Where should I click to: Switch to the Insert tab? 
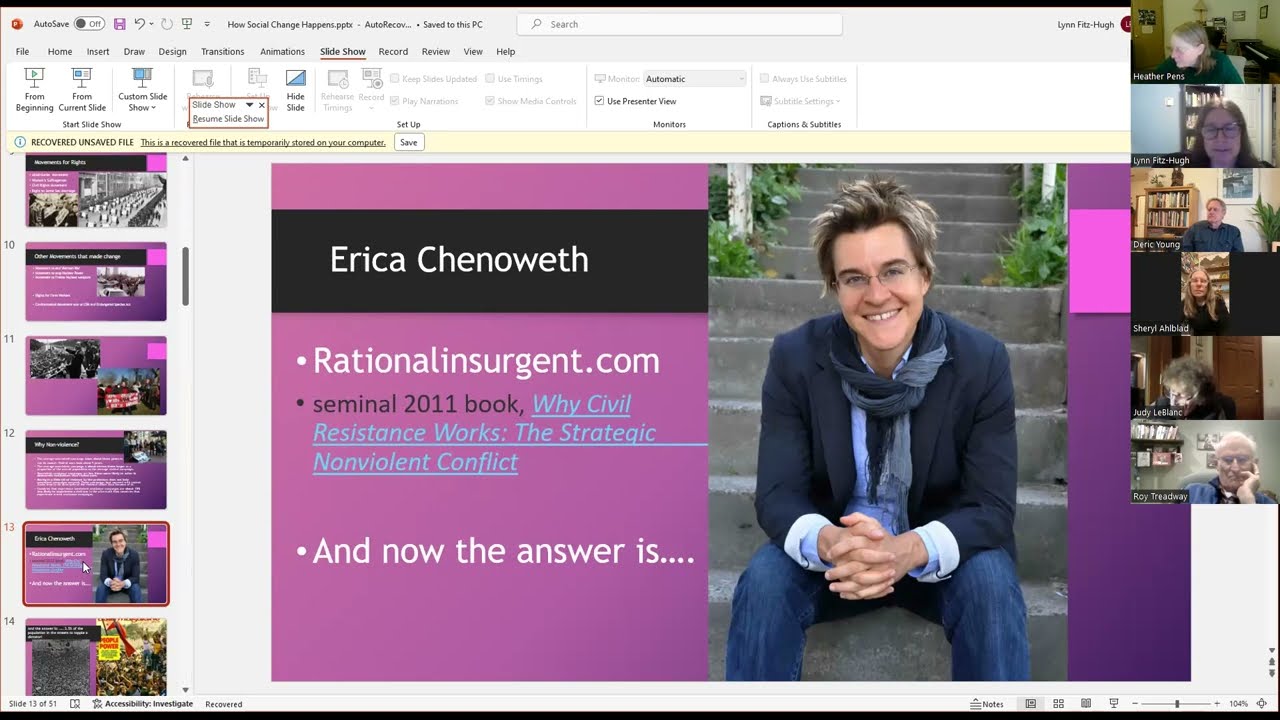98,51
